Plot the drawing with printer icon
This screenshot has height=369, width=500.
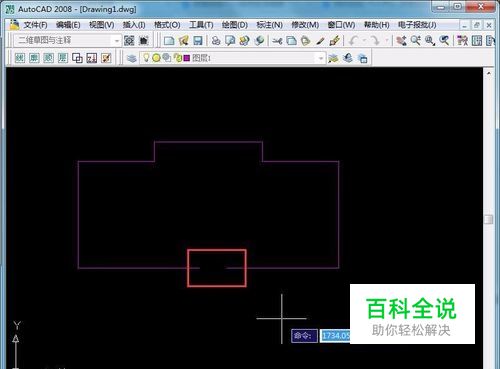click(216, 41)
